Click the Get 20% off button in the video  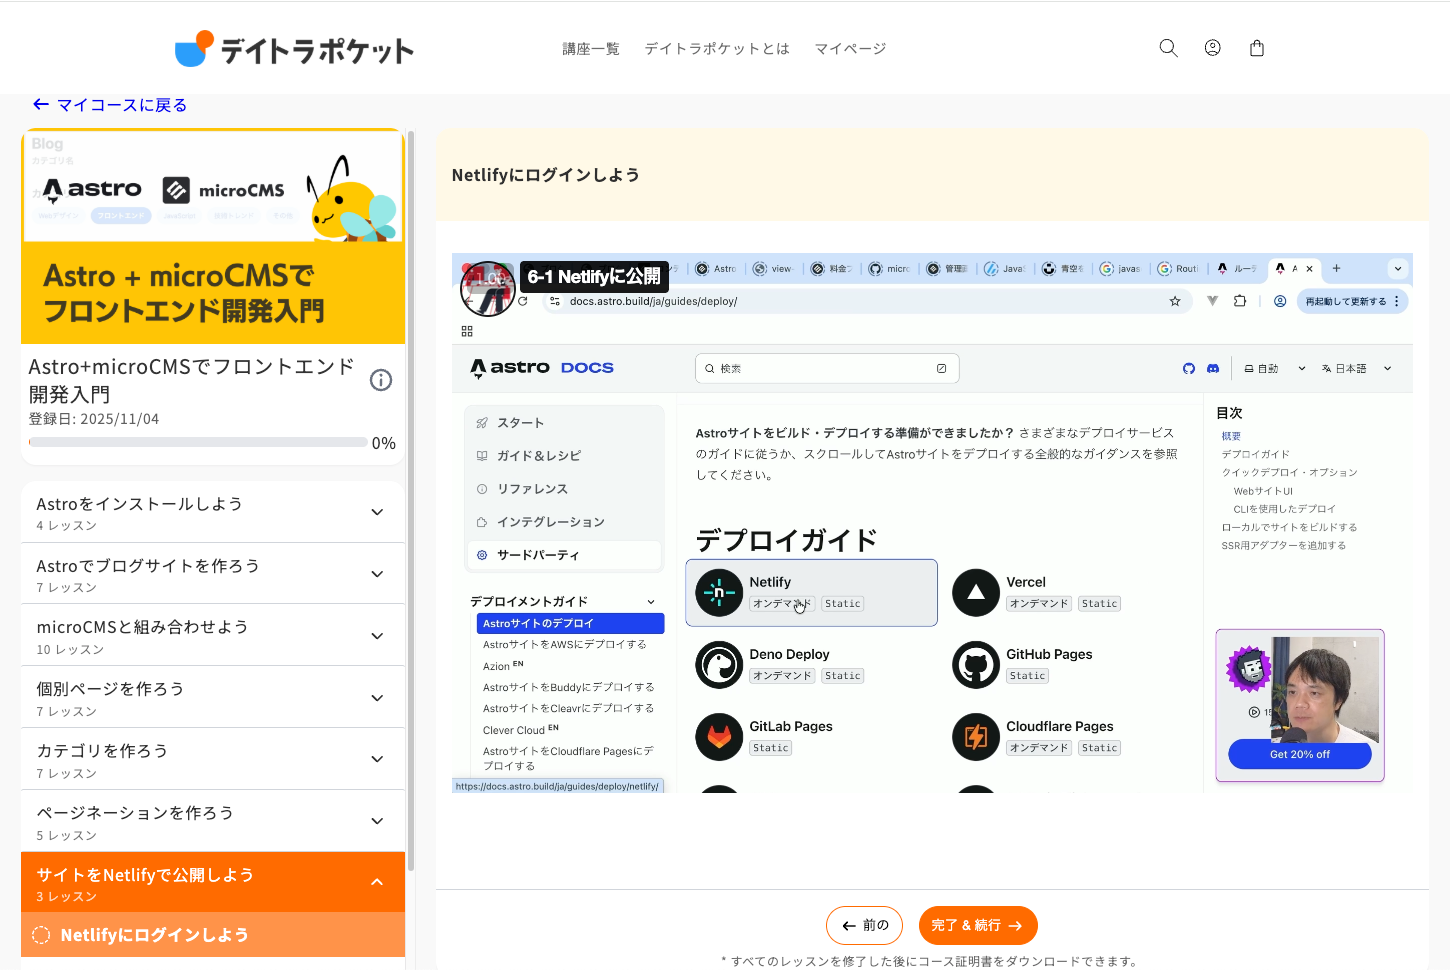tap(1300, 755)
